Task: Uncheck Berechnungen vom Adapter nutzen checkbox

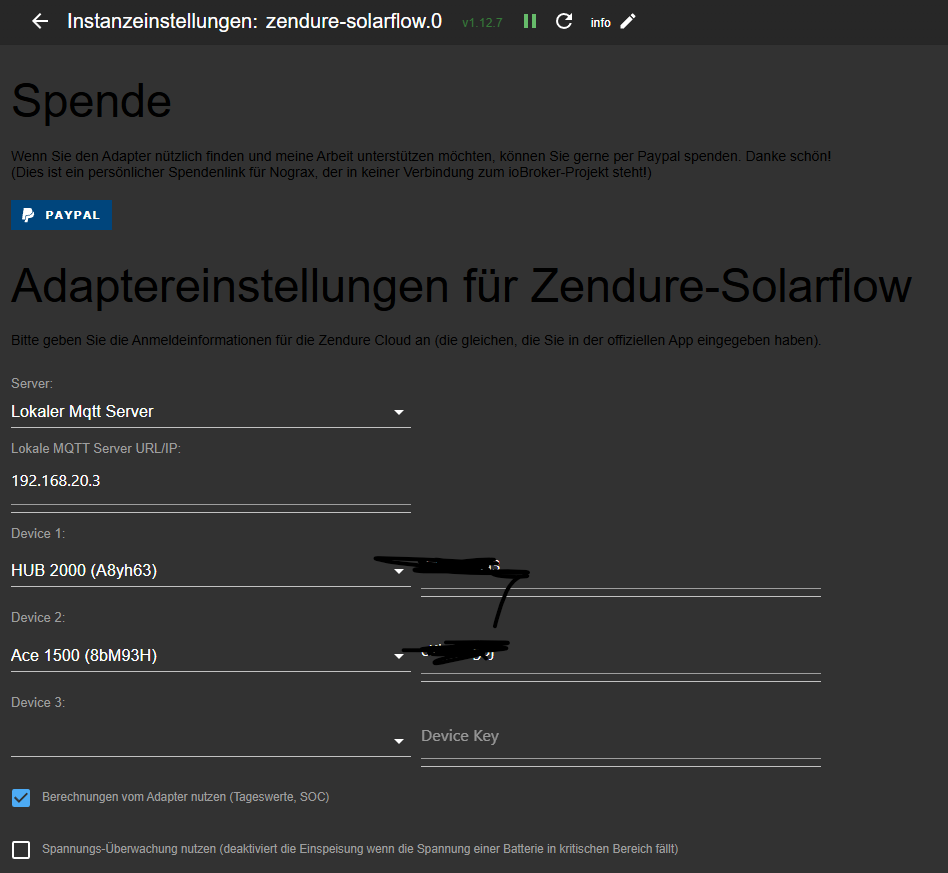Action: click(21, 798)
